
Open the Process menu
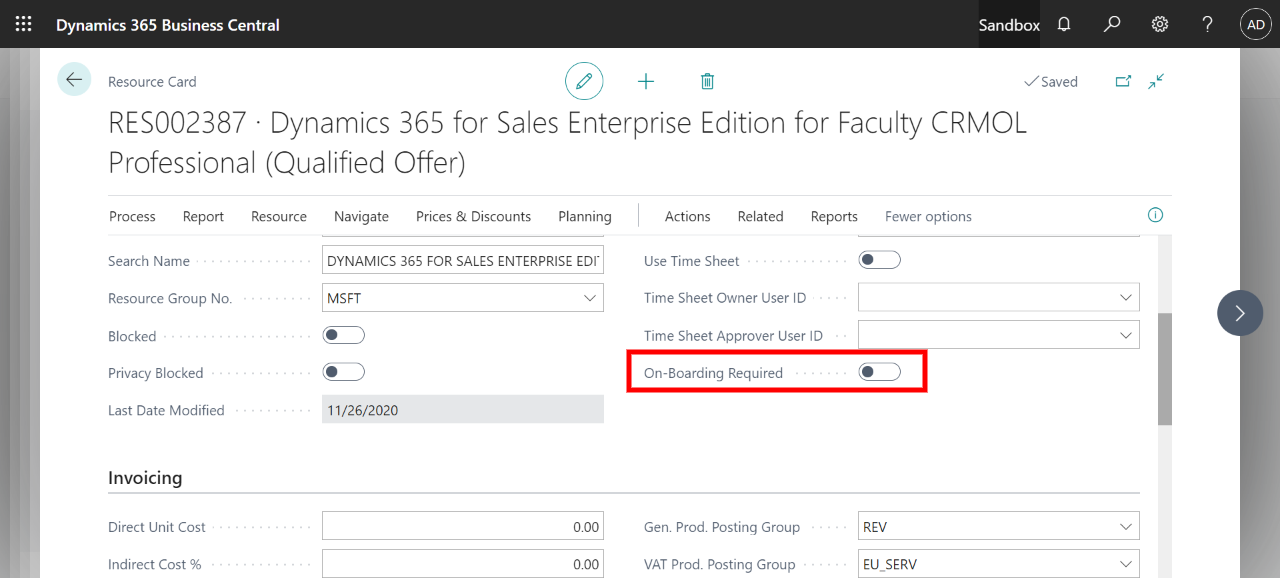pos(132,216)
